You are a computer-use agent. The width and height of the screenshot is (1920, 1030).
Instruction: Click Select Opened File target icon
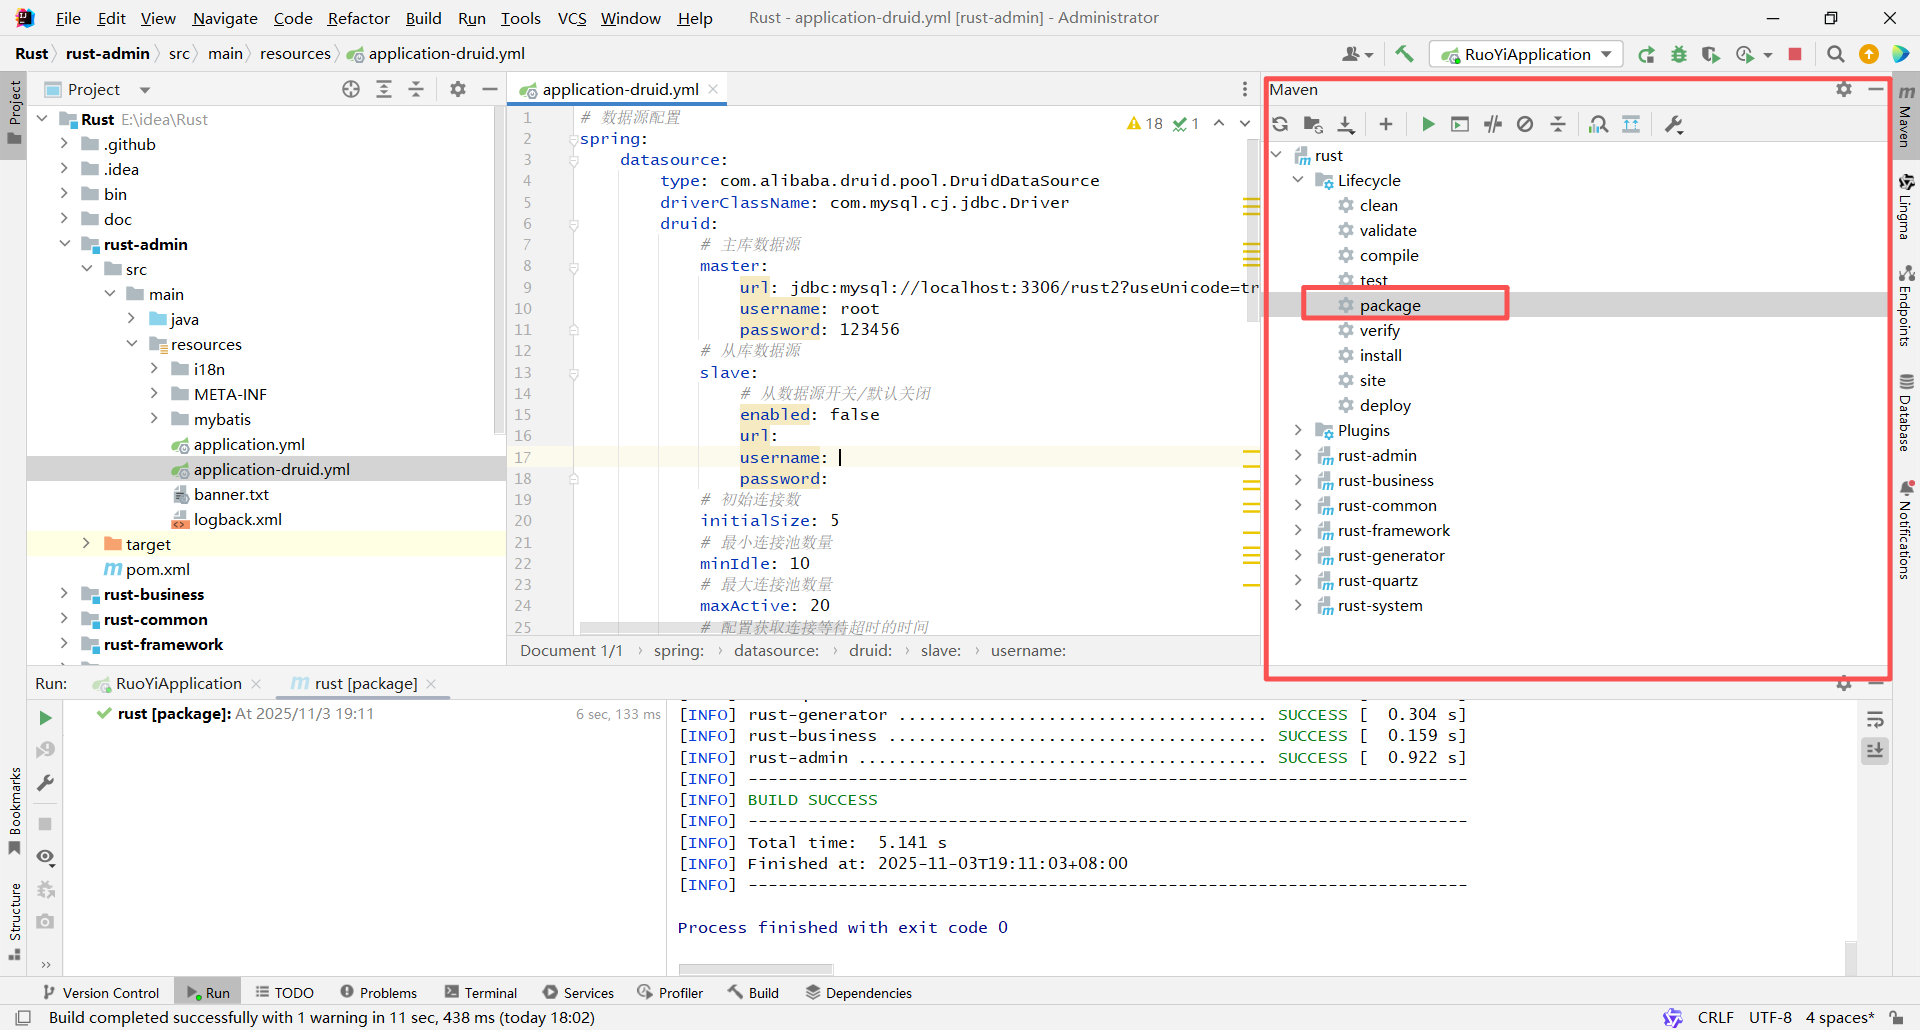(351, 89)
